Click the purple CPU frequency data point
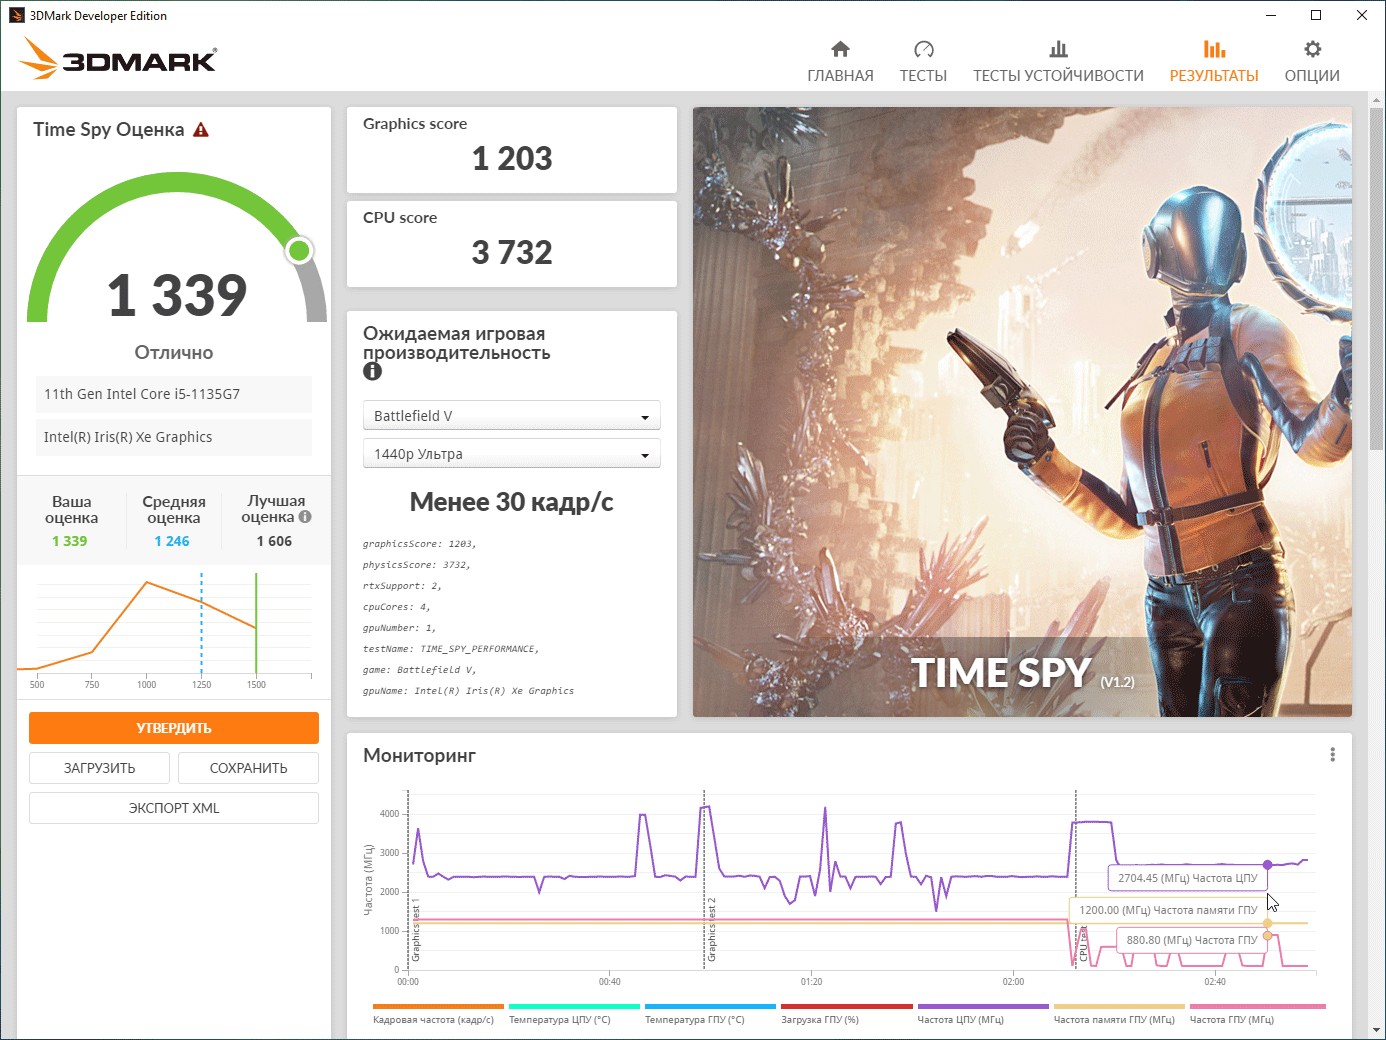 click(1267, 864)
